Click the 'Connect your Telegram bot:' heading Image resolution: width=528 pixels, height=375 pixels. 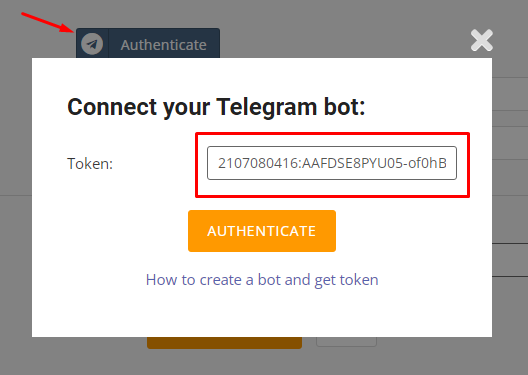pos(216,107)
